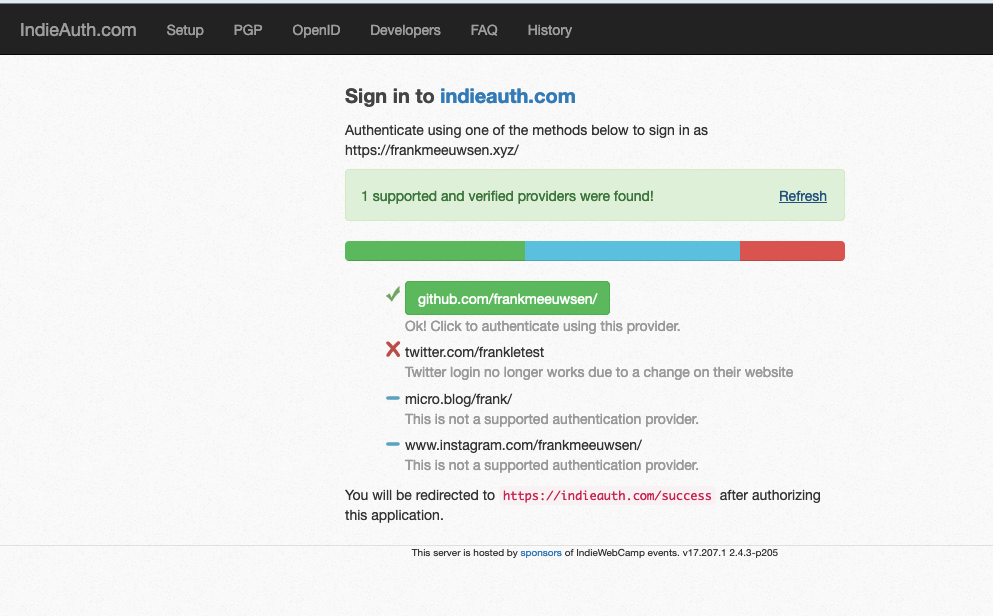
Task: Open the Developers page
Action: click(x=405, y=30)
